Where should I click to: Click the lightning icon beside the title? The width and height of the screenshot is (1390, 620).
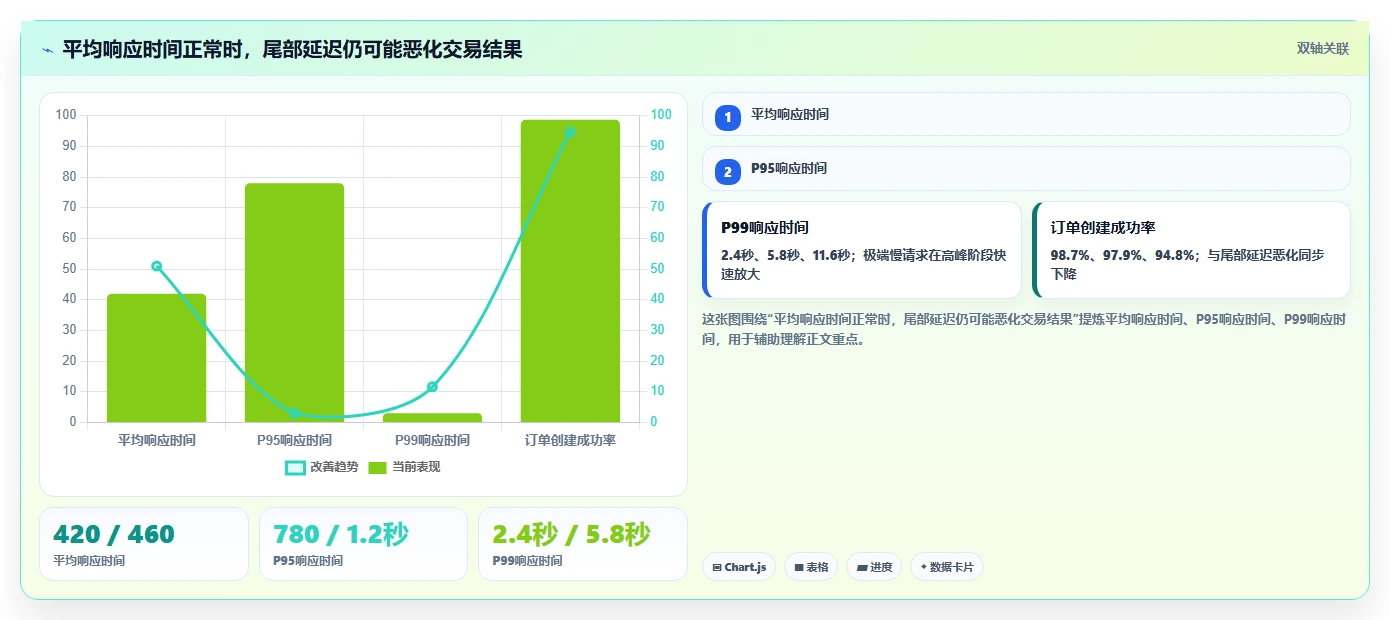47,50
